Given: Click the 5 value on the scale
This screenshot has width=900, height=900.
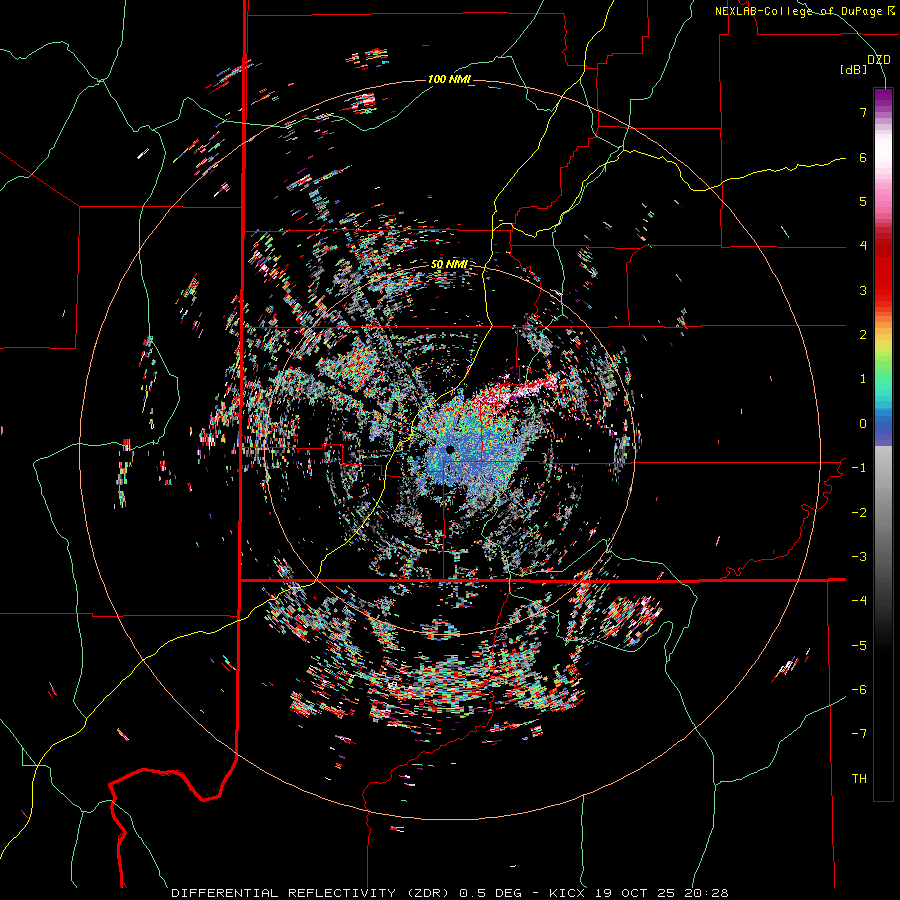Looking at the screenshot, I should 863,201.
